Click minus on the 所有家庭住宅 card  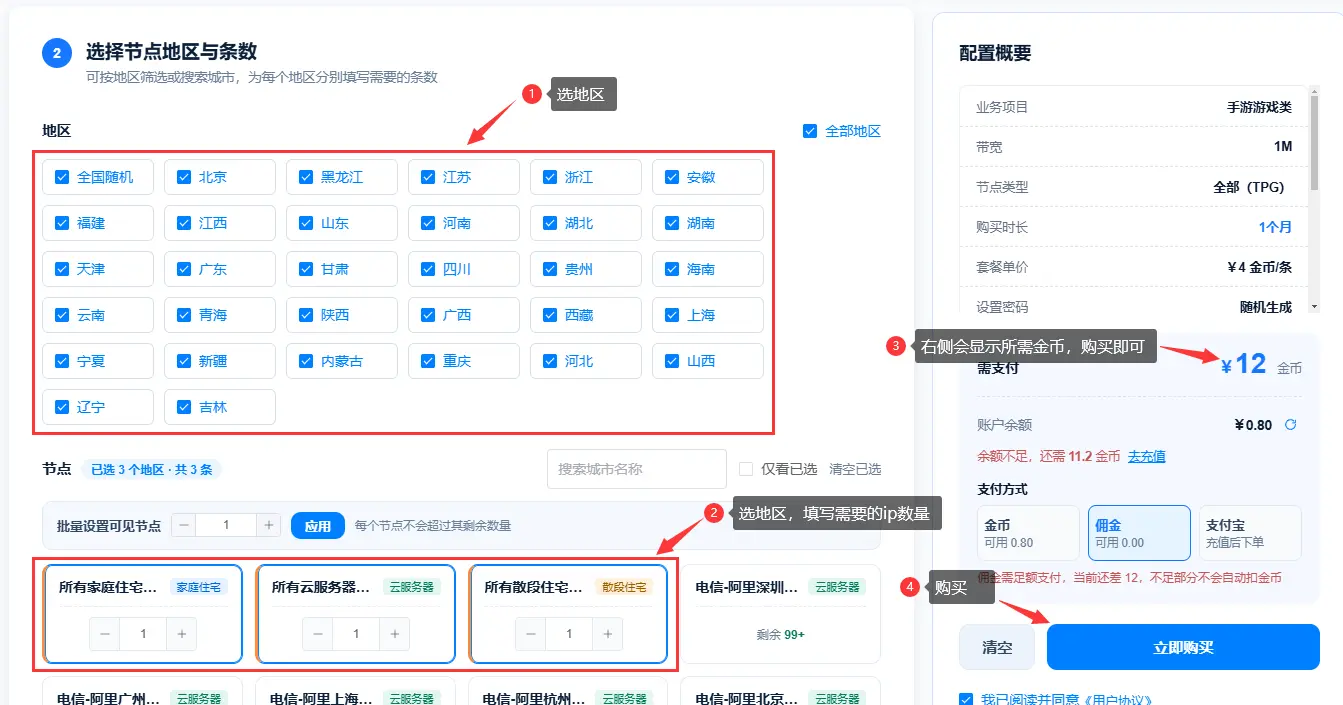click(105, 634)
